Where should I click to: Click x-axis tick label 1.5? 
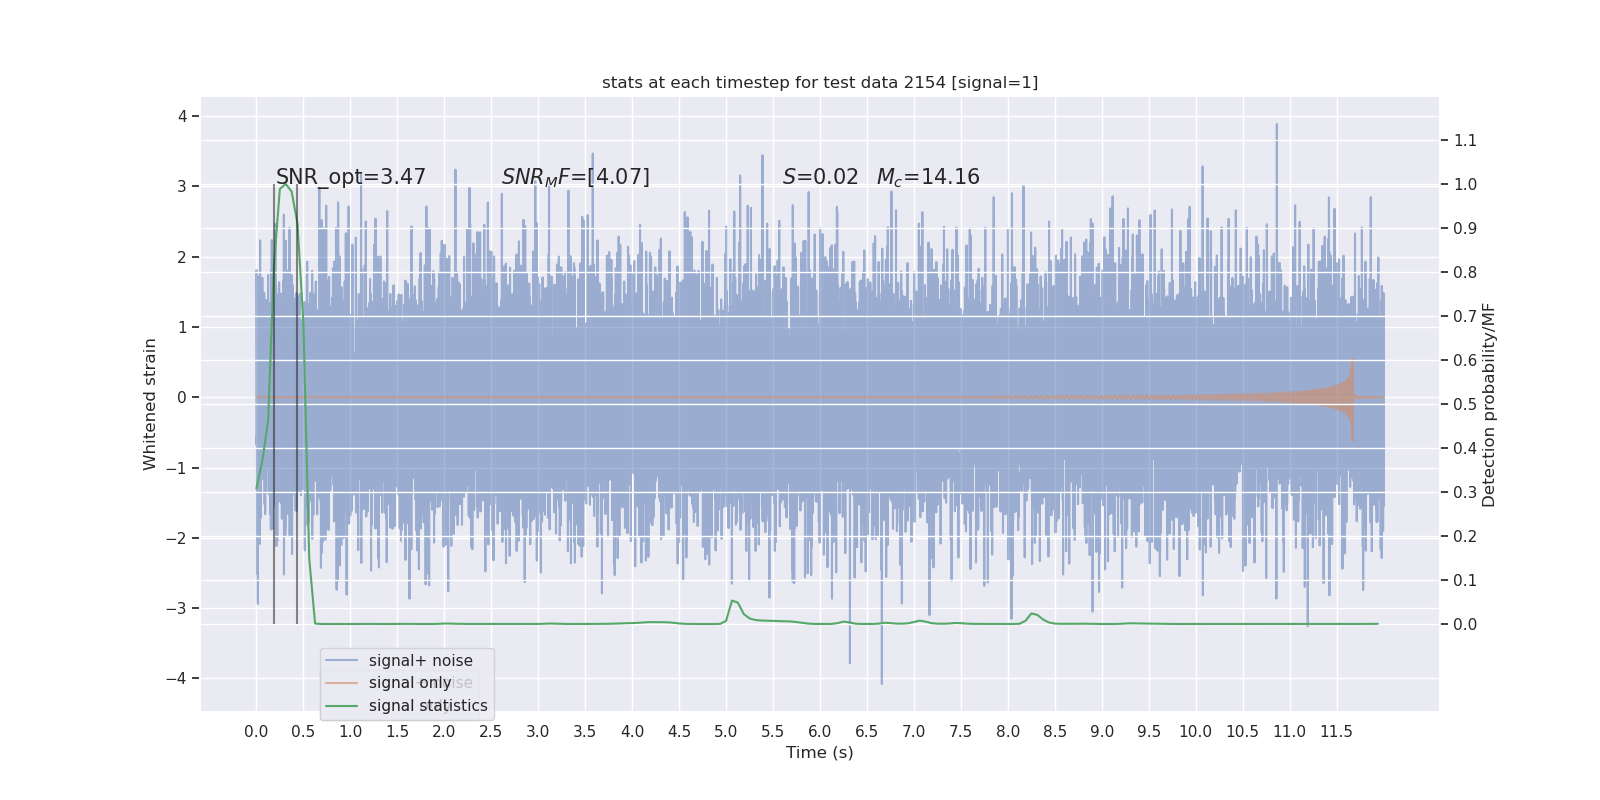click(397, 732)
